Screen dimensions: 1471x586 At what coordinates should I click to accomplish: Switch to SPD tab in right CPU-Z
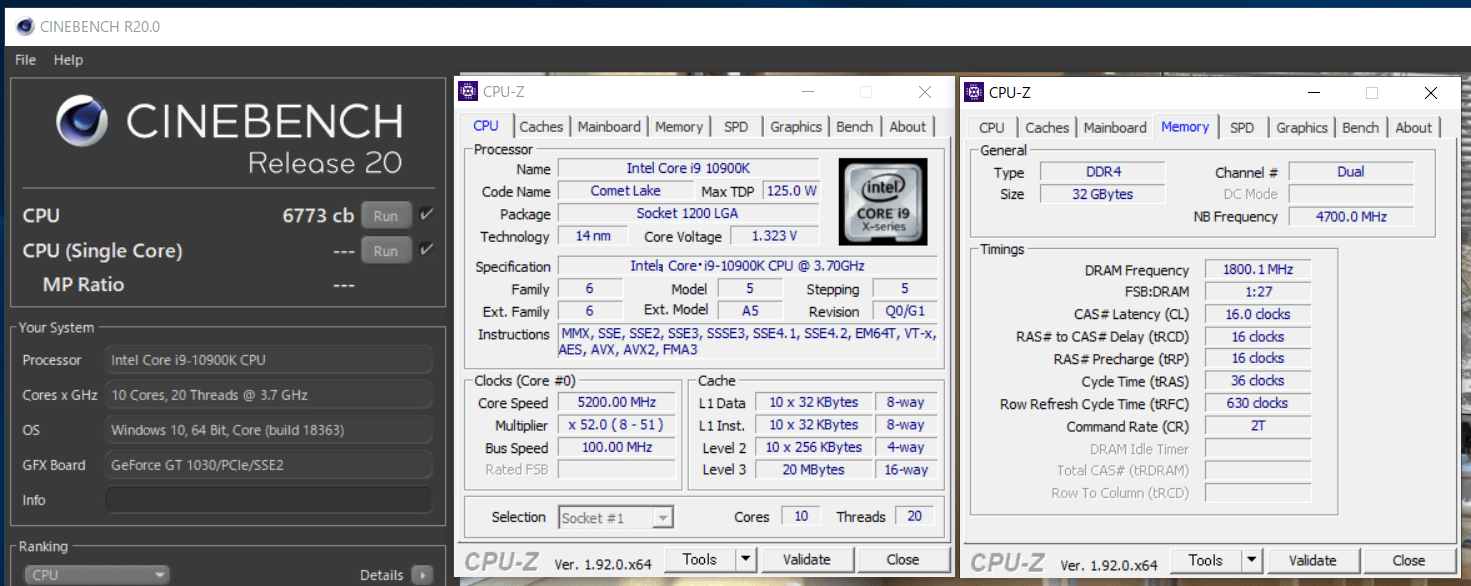1242,127
